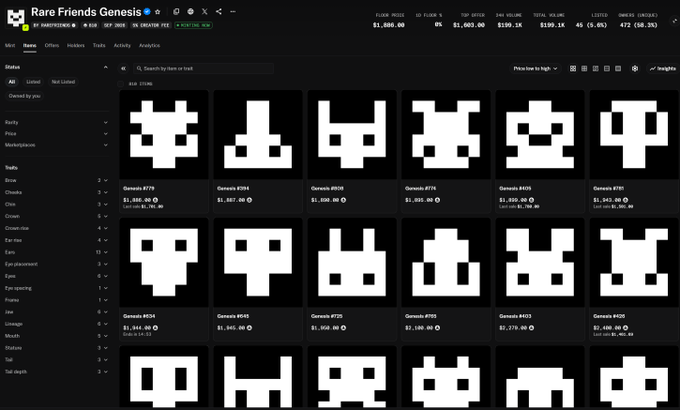Click the search magnifier icon
Viewport: 680px width, 410px height.
[x=139, y=69]
